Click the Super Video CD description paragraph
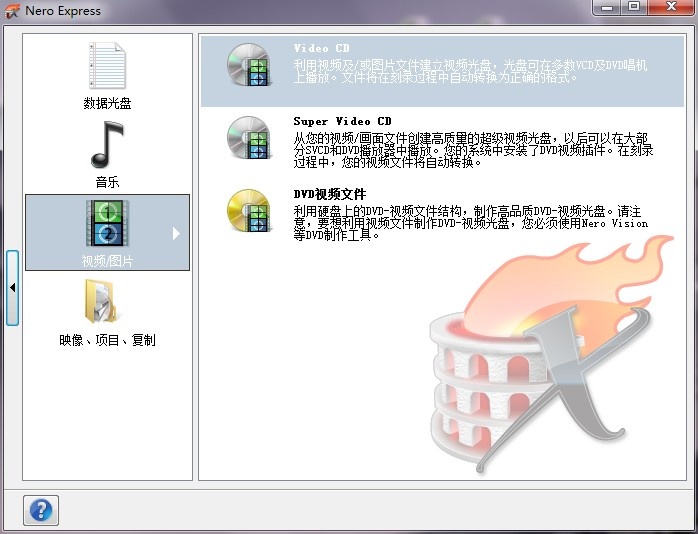 click(x=473, y=150)
